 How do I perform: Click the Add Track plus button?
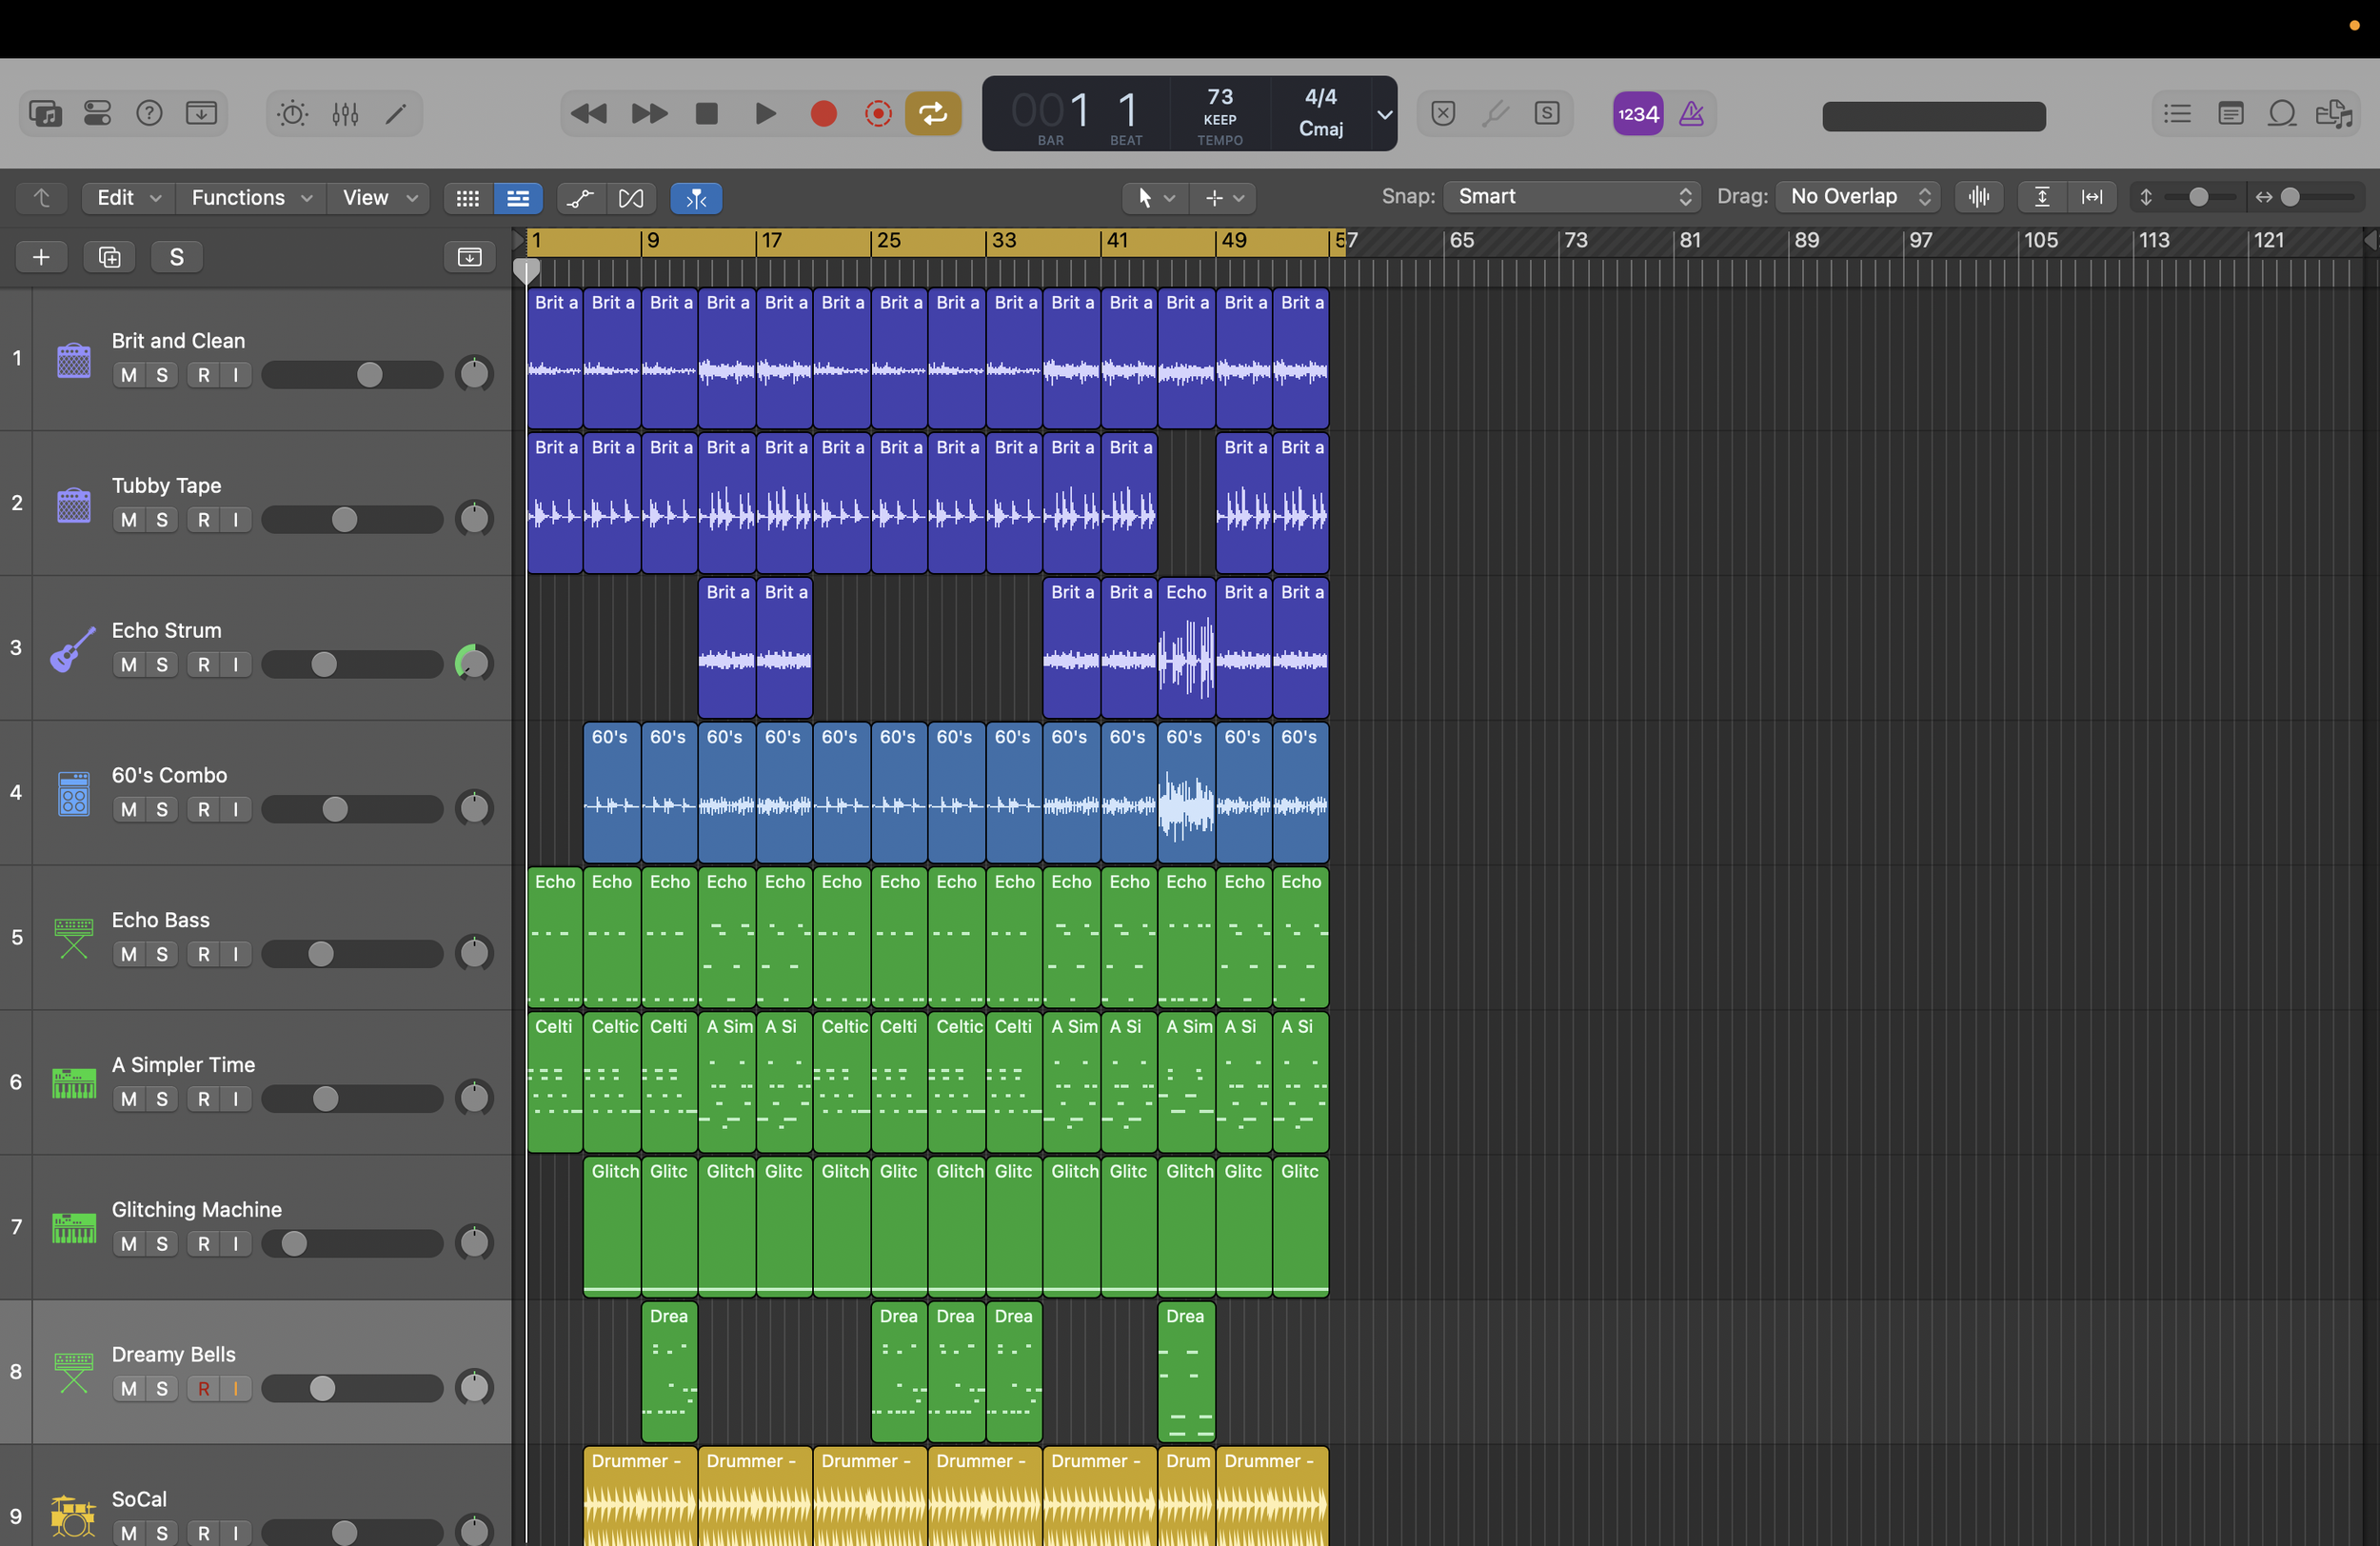point(41,257)
